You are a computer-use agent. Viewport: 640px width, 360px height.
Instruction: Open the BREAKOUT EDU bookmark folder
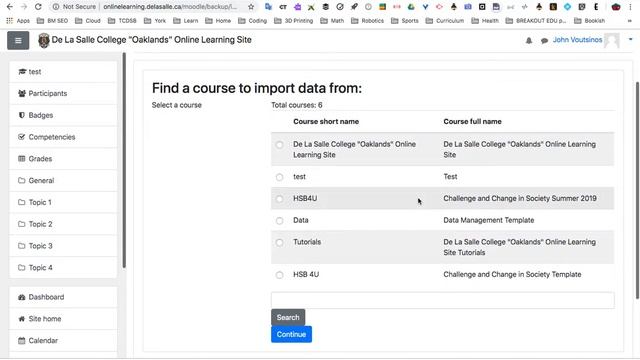pos(536,20)
